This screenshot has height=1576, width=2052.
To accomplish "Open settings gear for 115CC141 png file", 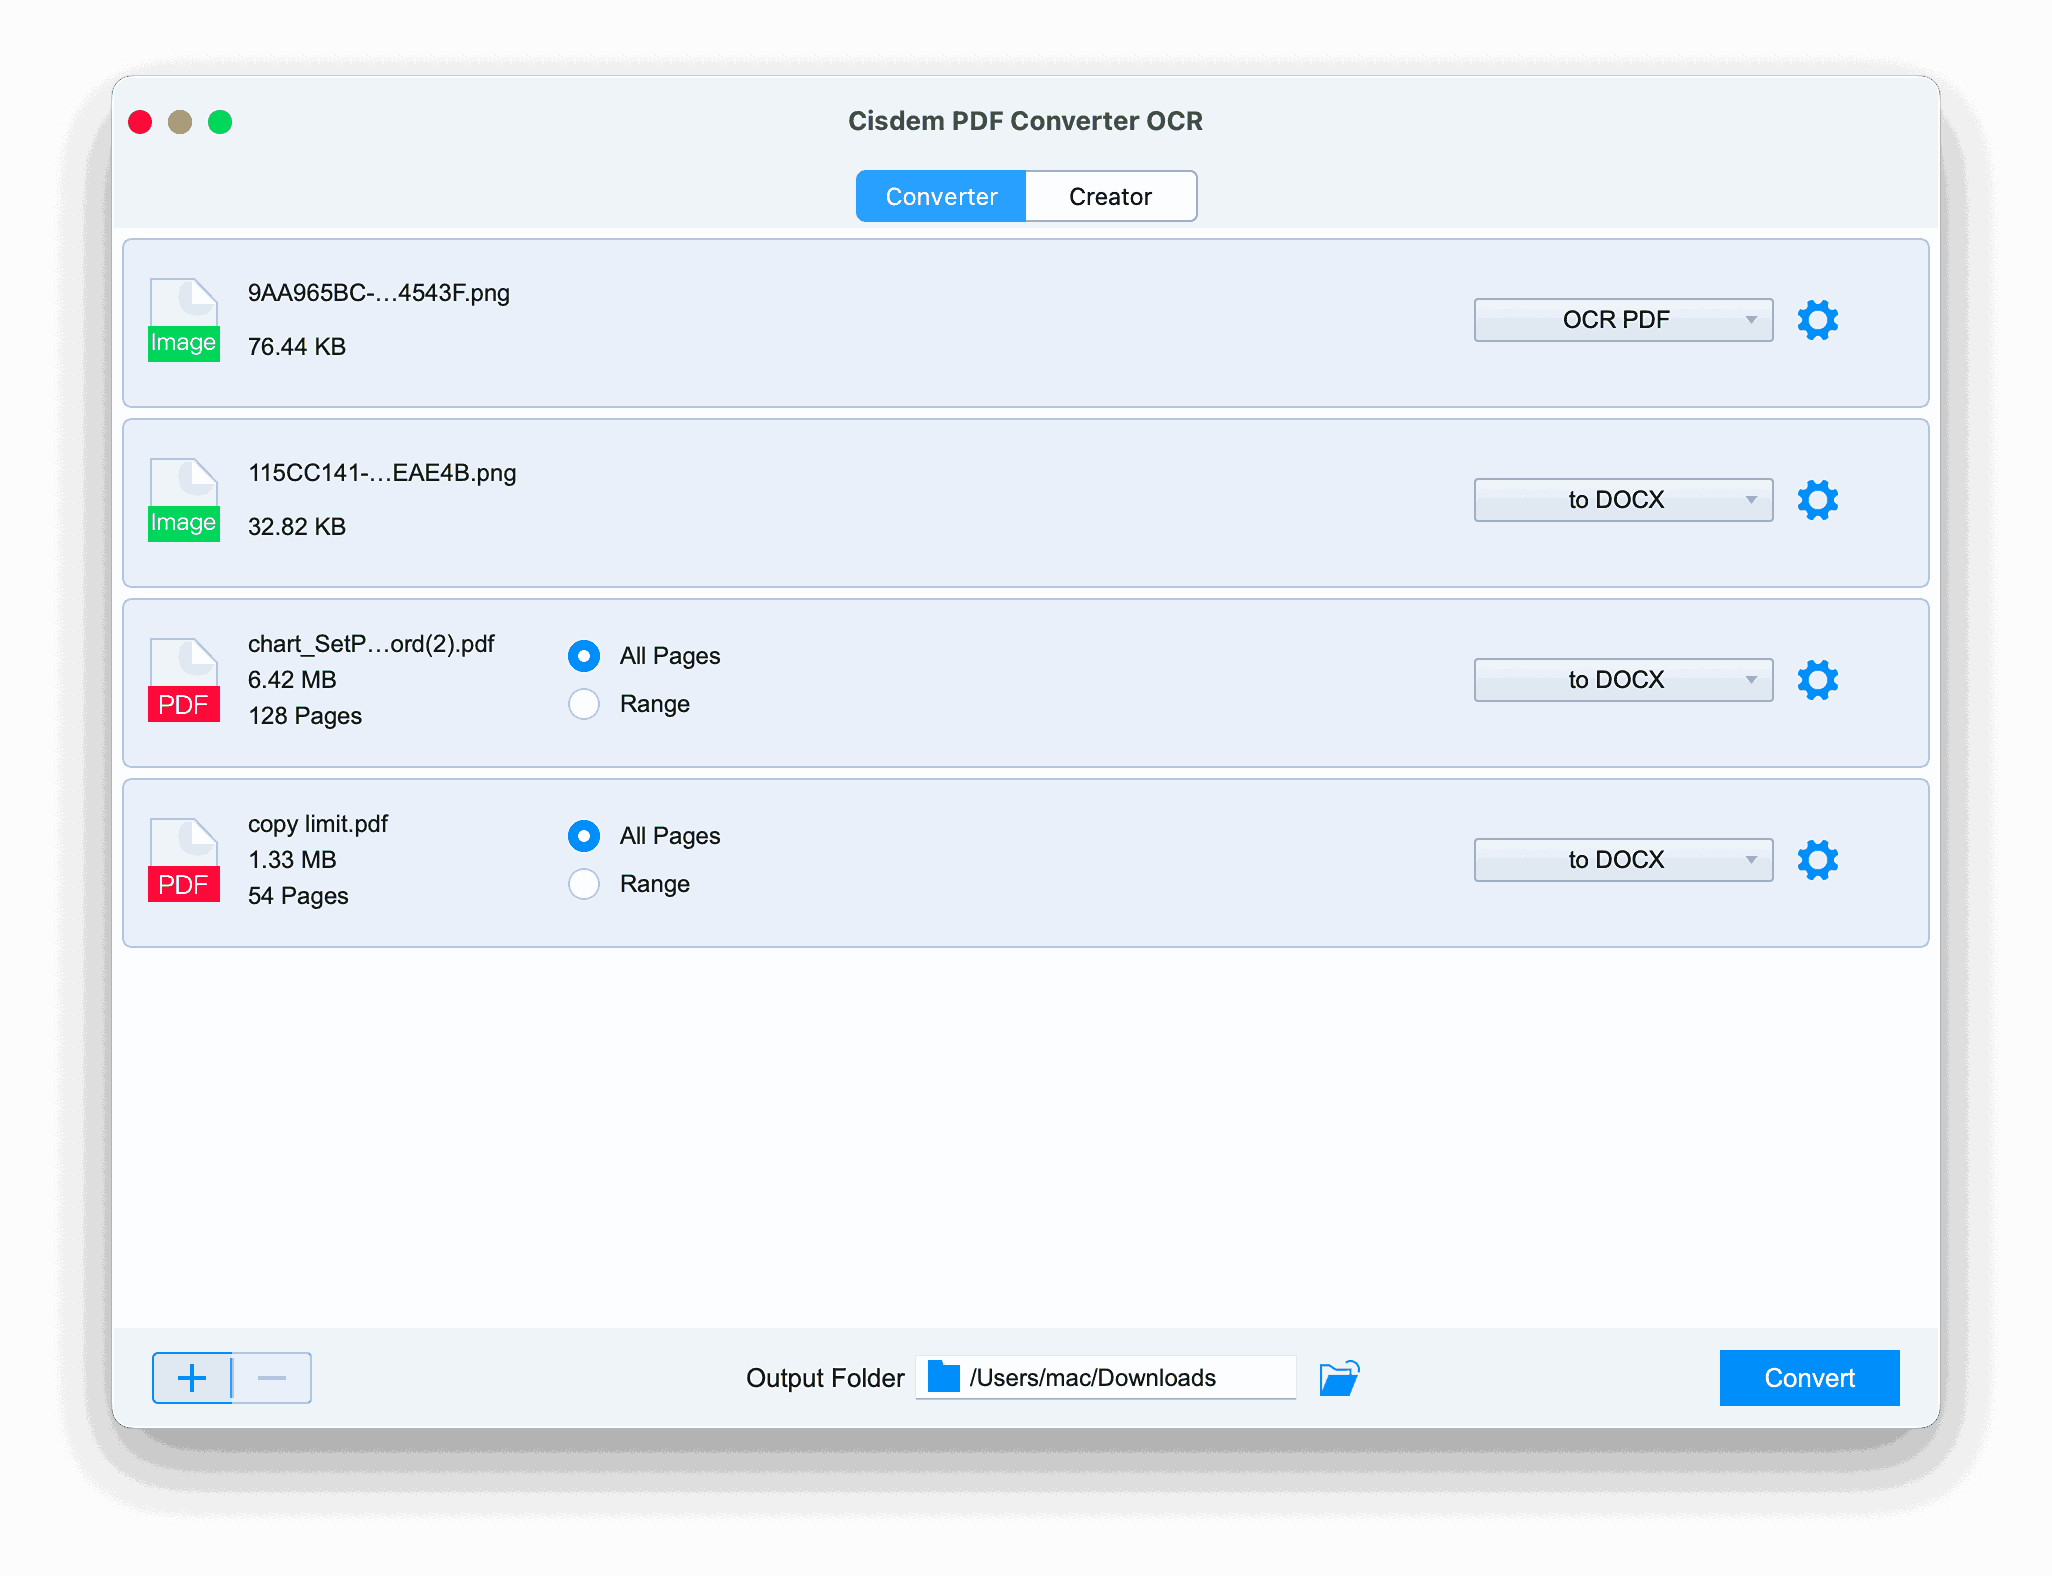I will tap(1817, 500).
